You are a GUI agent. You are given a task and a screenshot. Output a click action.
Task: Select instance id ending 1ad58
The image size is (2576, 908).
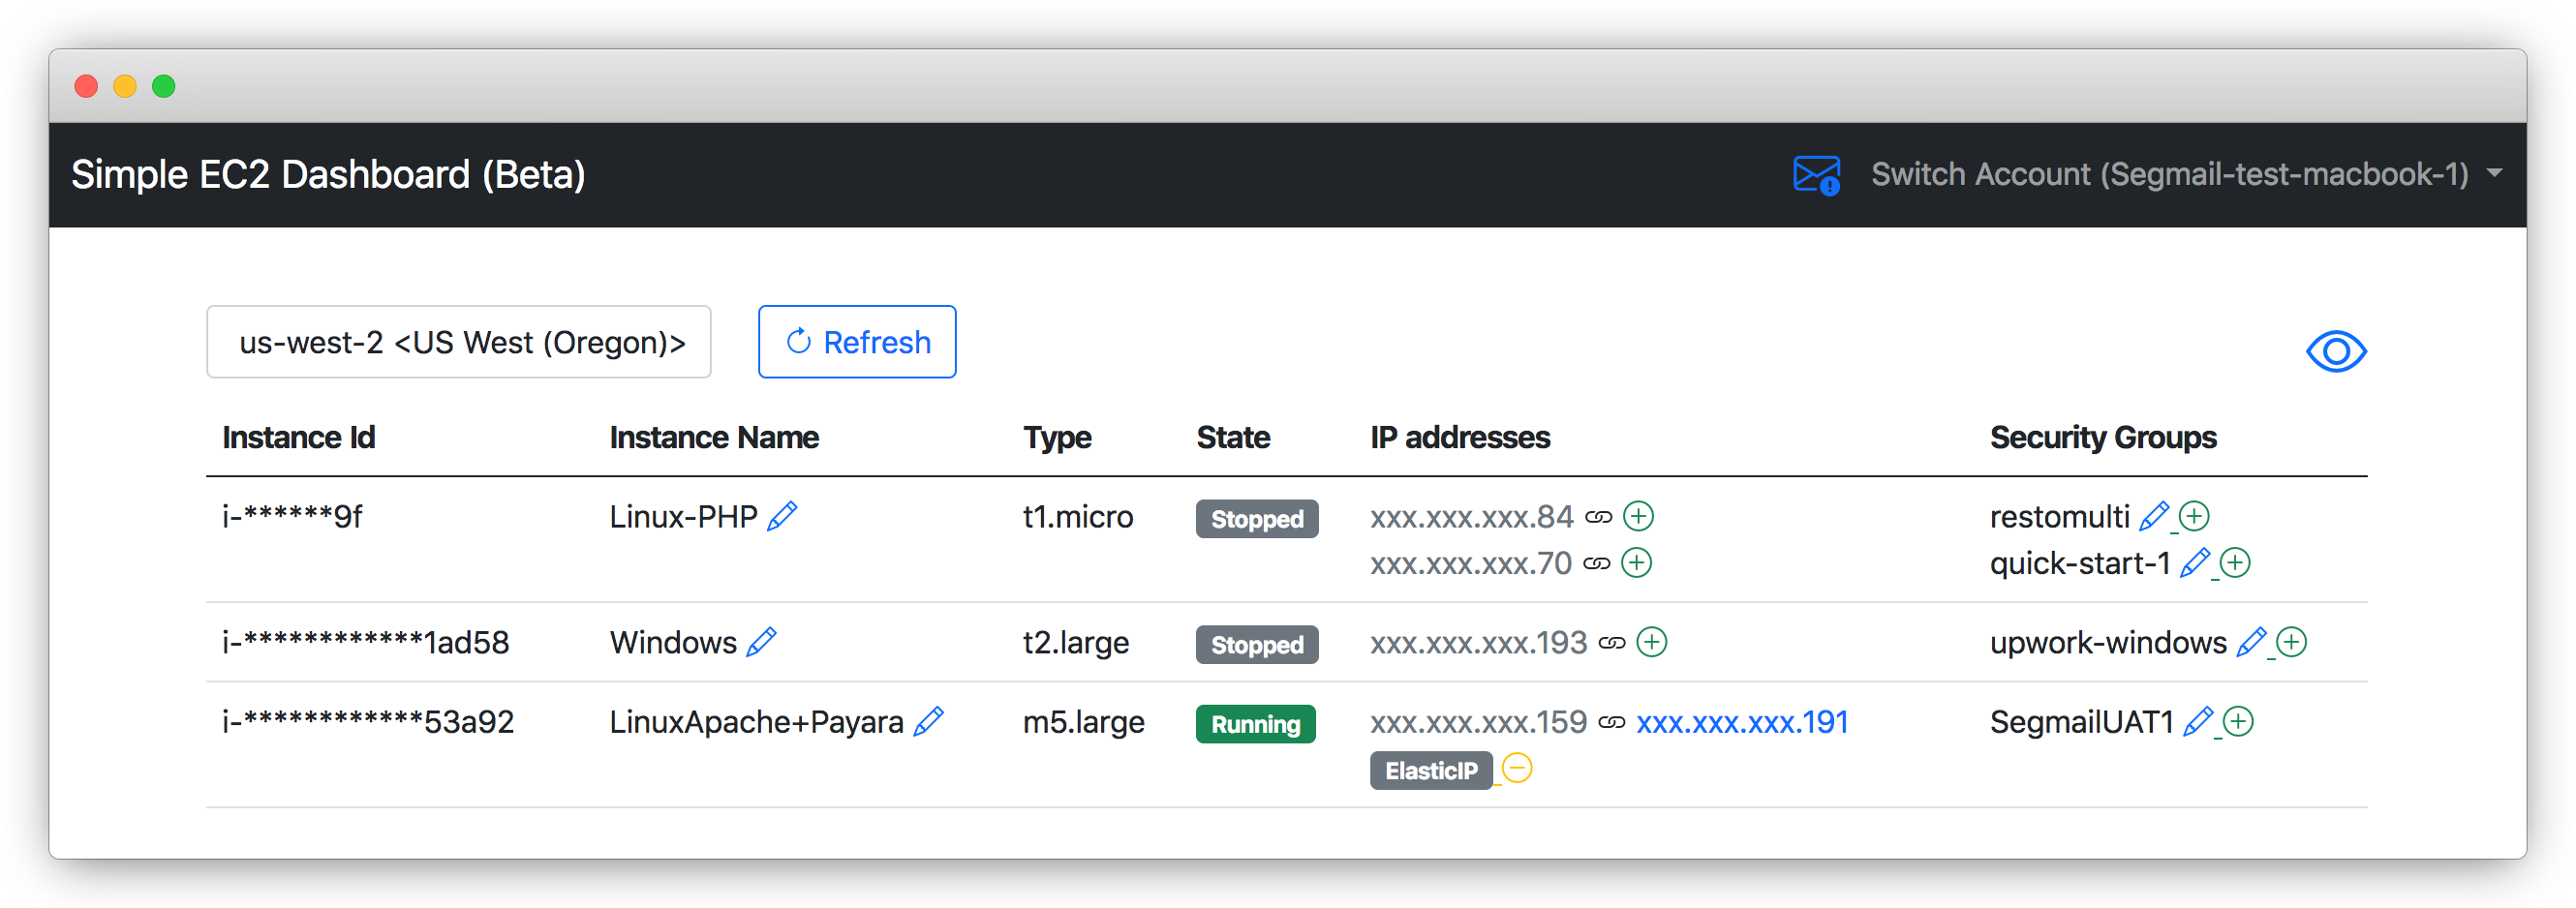tap(365, 642)
